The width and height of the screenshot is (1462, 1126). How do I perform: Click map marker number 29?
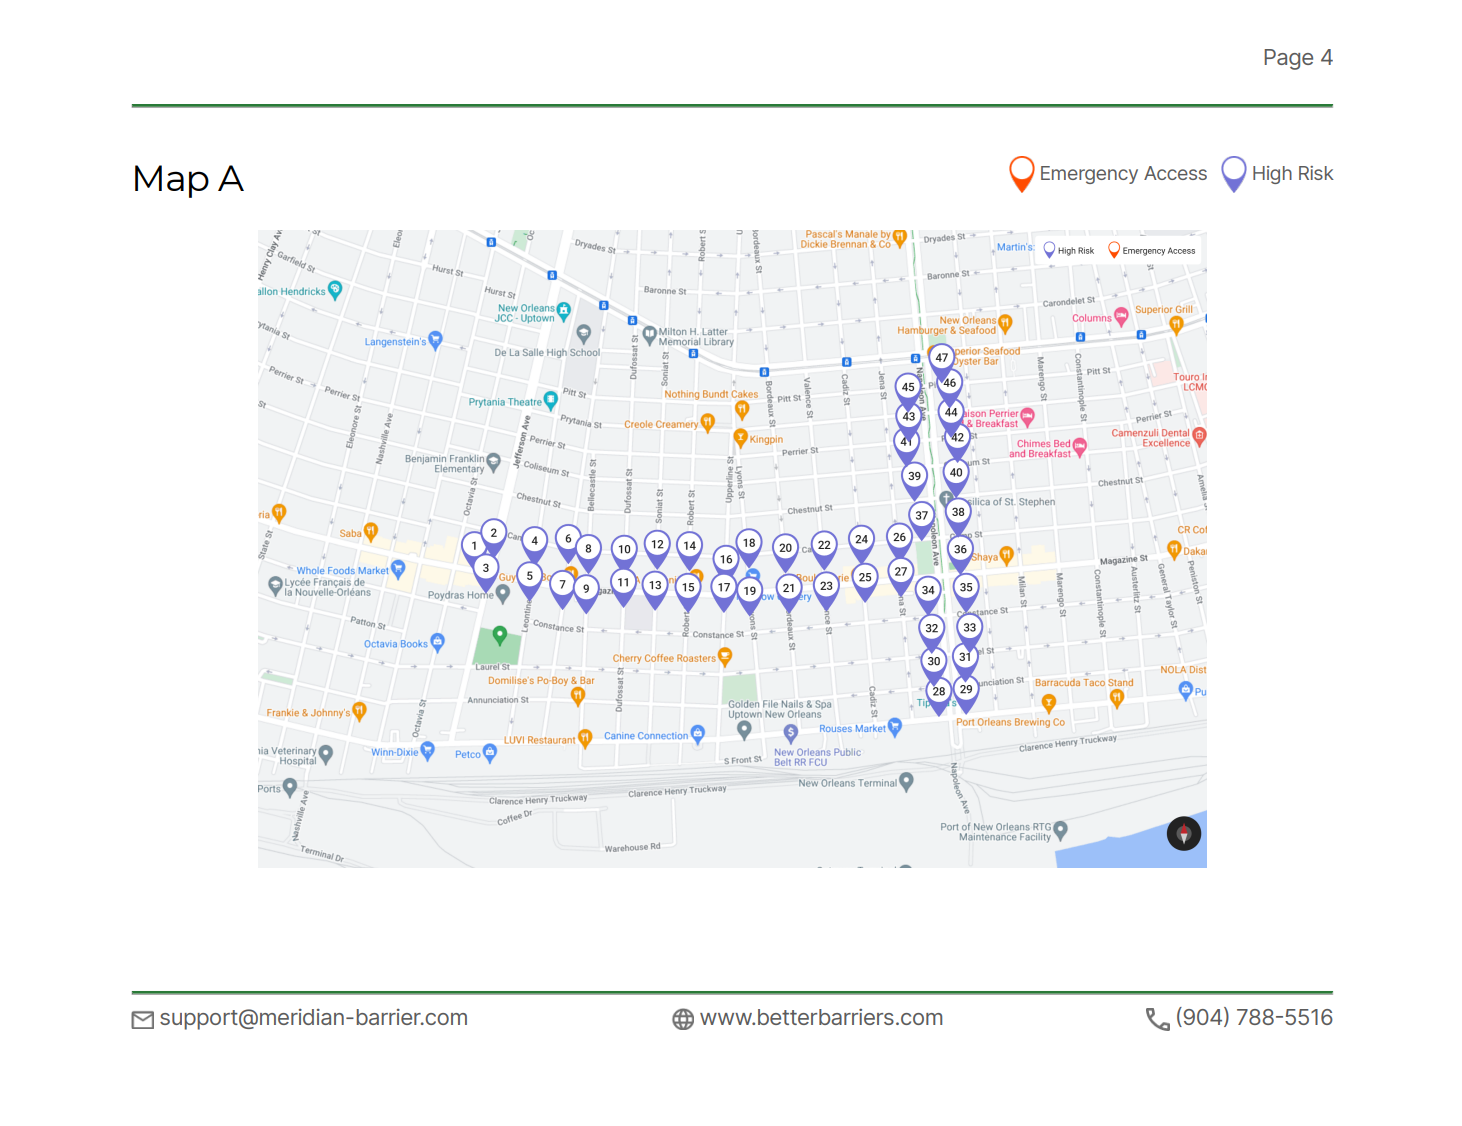[966, 690]
